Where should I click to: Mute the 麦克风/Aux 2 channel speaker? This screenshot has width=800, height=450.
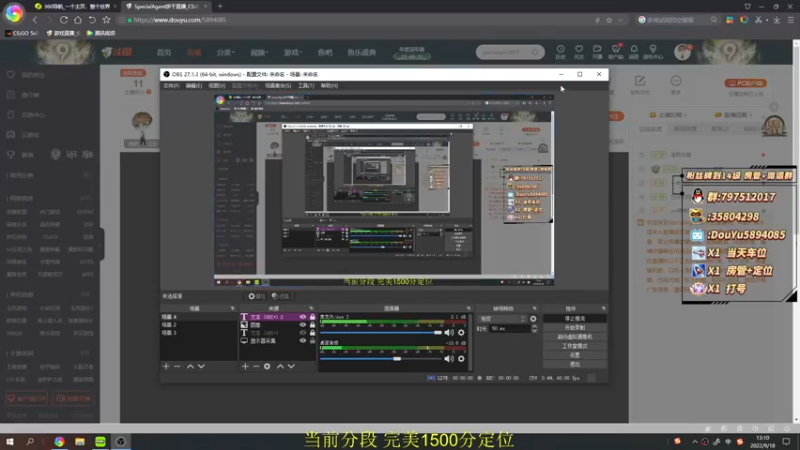tap(449, 333)
